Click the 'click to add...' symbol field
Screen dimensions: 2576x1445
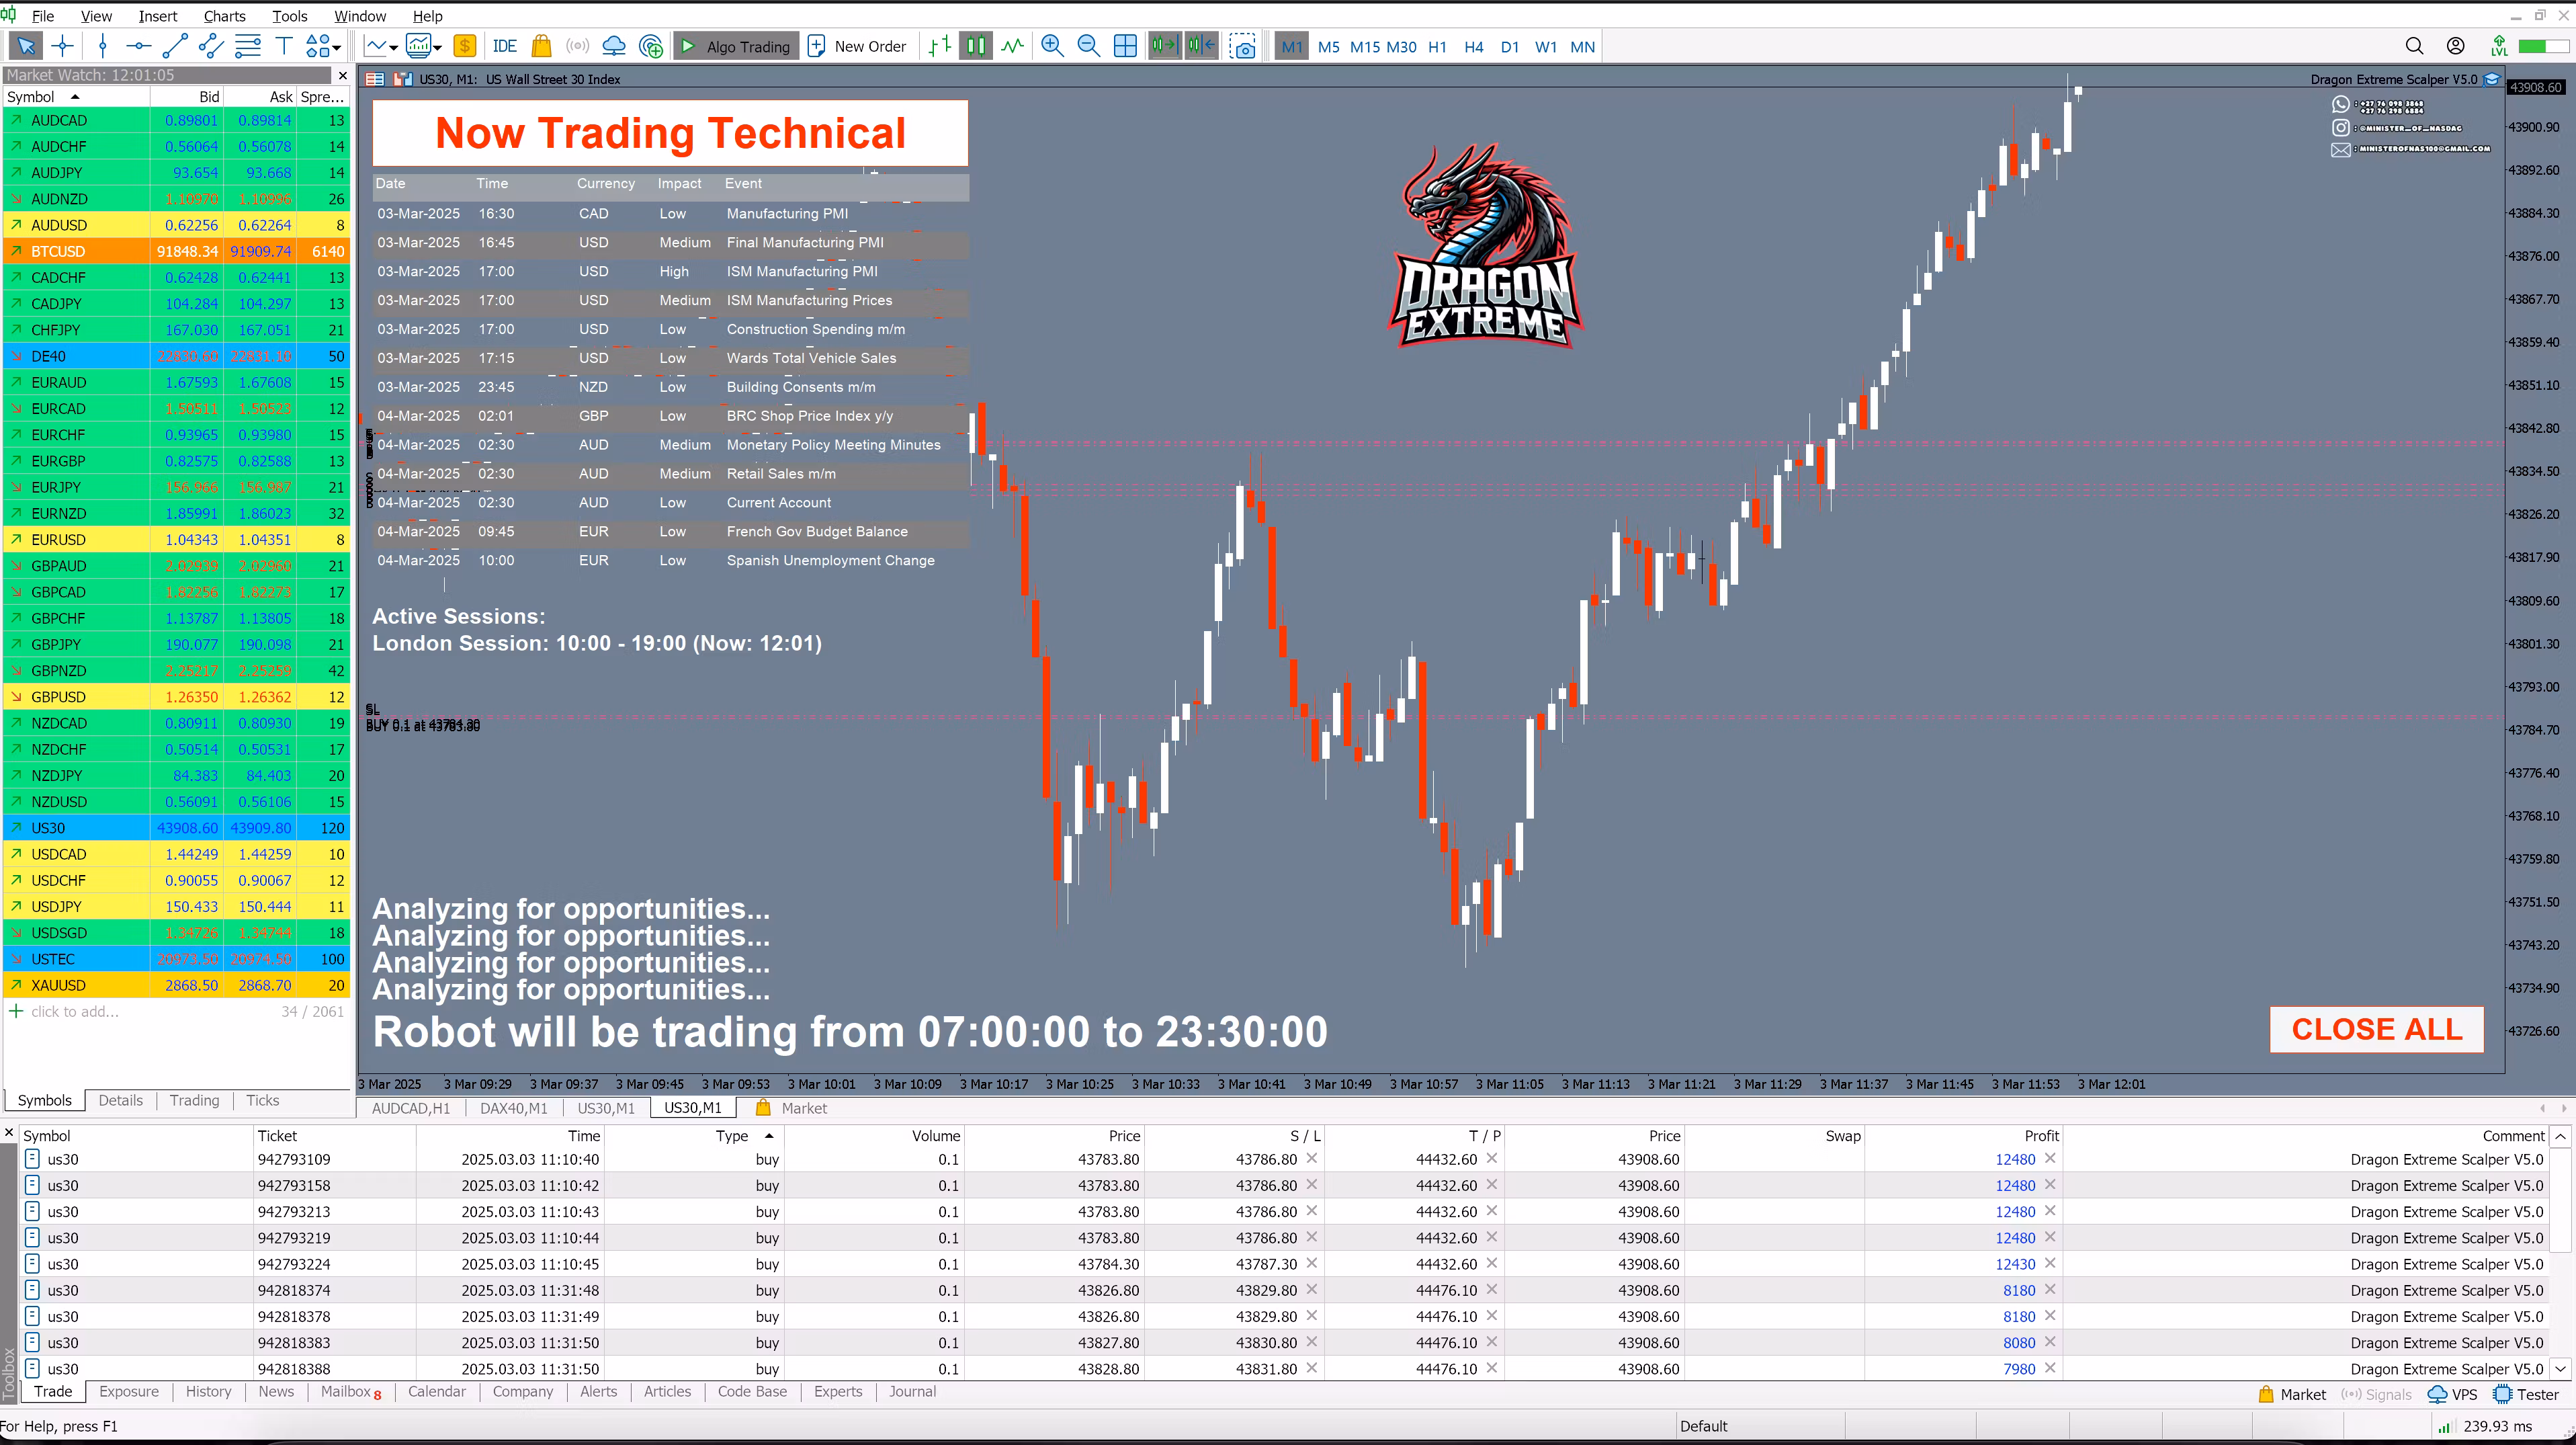(x=75, y=1012)
